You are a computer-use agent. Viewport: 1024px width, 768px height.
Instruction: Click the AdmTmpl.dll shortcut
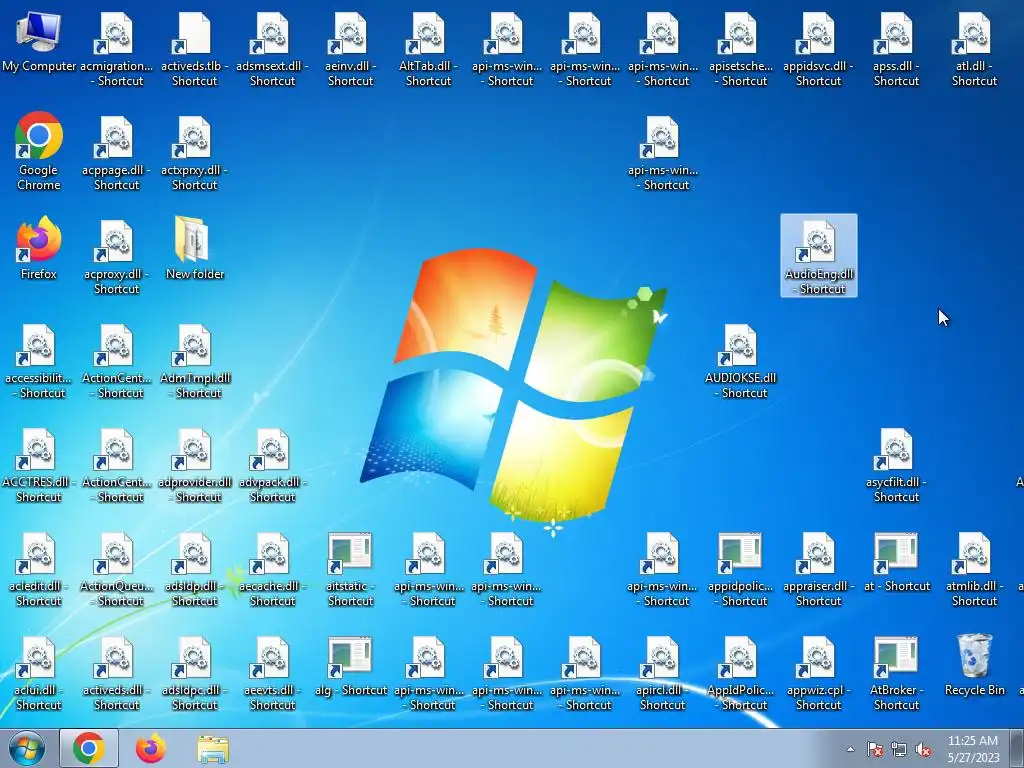click(x=194, y=361)
